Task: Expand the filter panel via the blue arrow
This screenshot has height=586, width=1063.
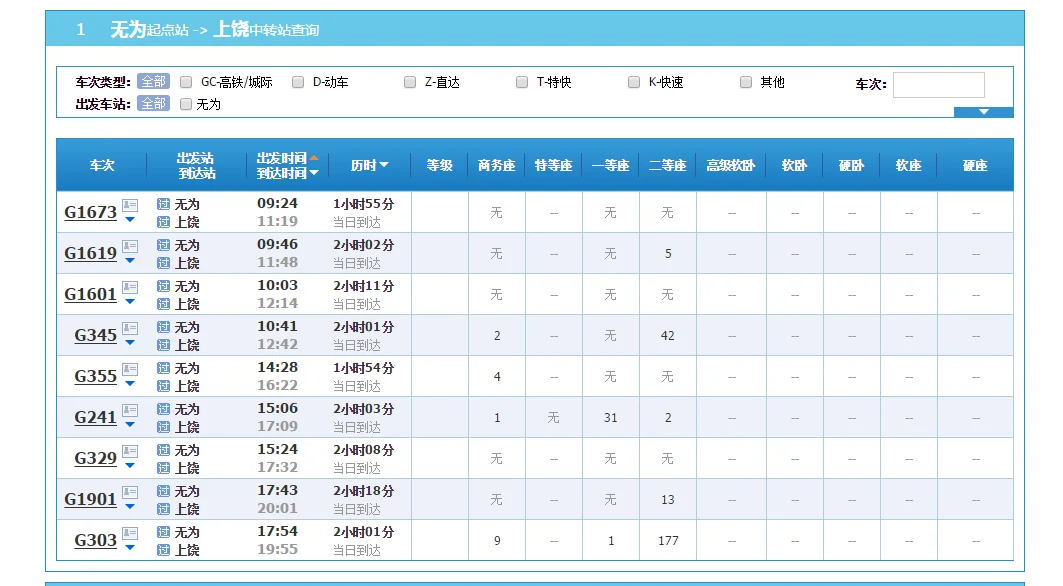Action: (984, 113)
